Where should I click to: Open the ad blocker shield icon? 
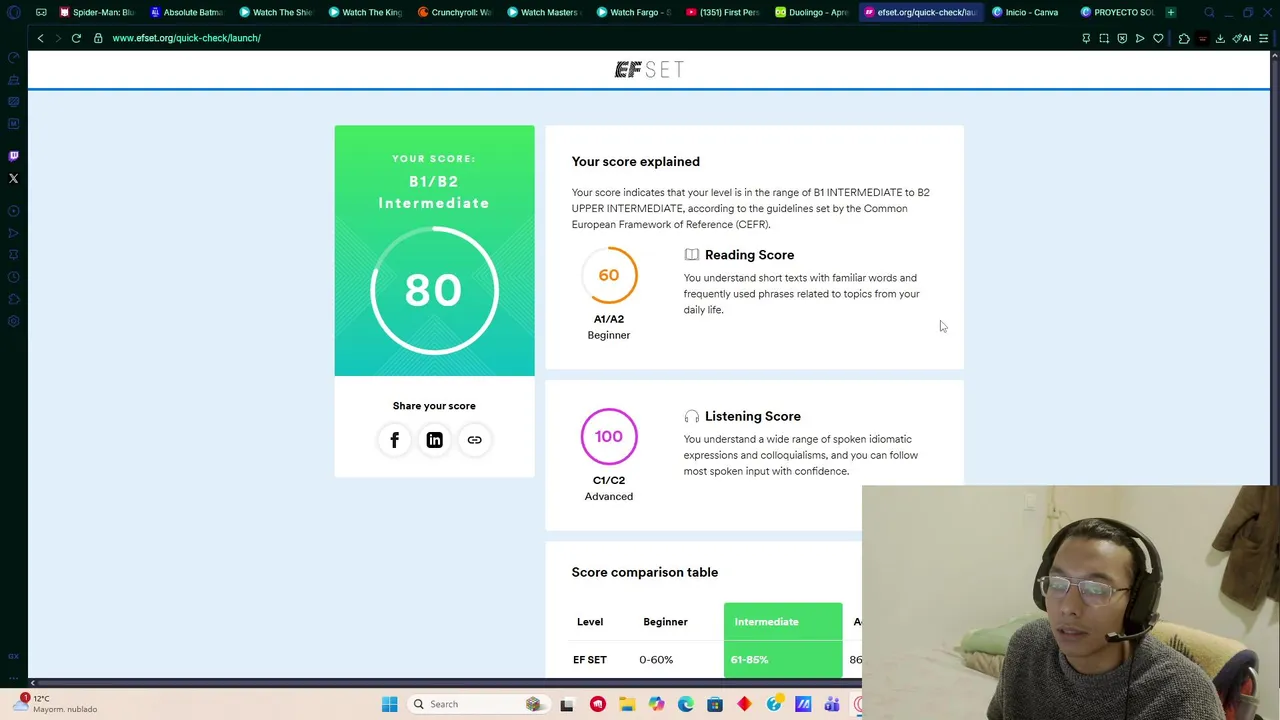[1122, 38]
